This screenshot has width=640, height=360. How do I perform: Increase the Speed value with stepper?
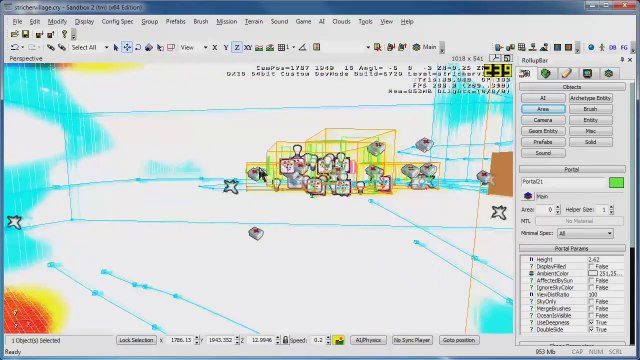point(328,338)
